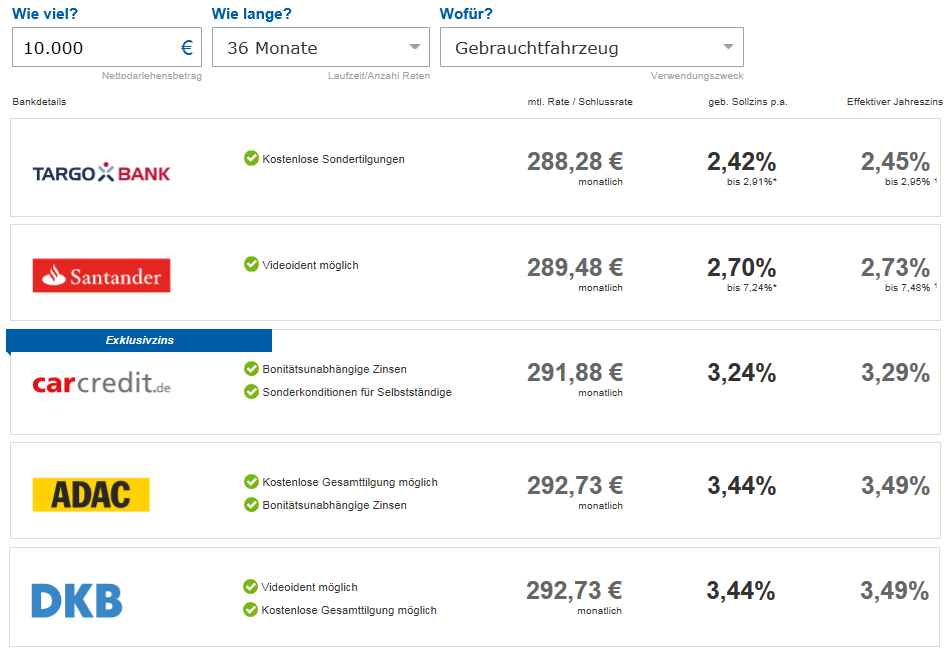Viewport: 952px width, 654px height.
Task: Click the 'Wie viel?' label
Action: point(45,13)
